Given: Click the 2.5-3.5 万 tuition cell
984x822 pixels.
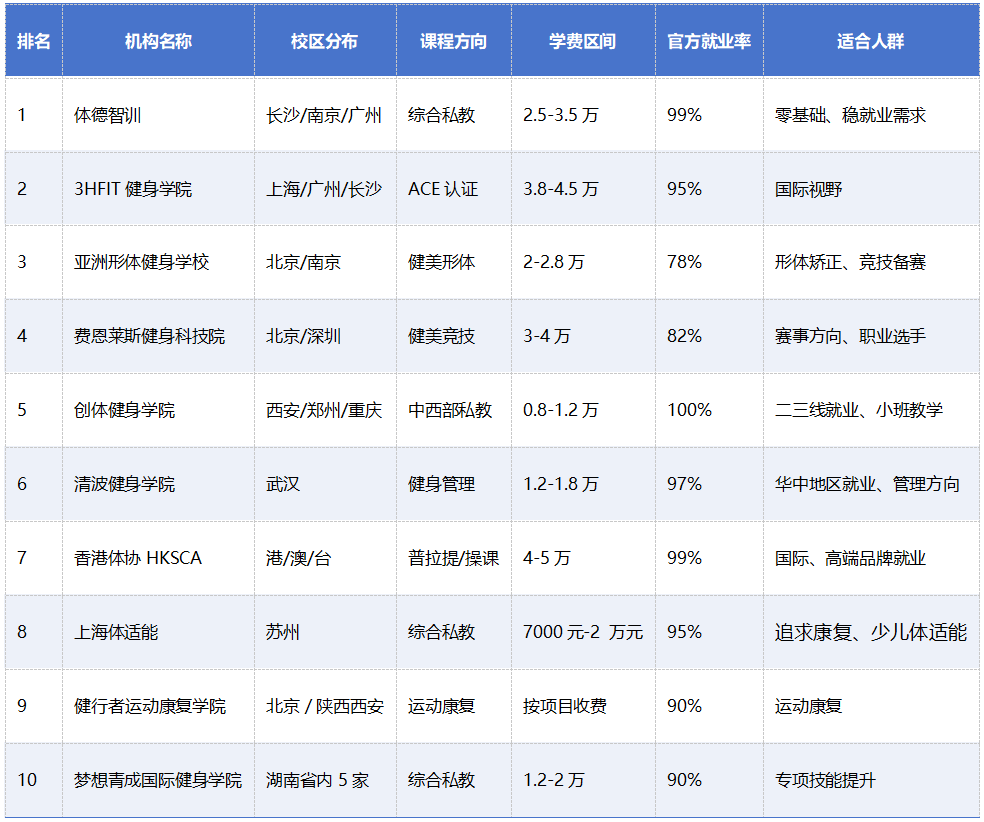Looking at the screenshot, I should click(x=583, y=115).
